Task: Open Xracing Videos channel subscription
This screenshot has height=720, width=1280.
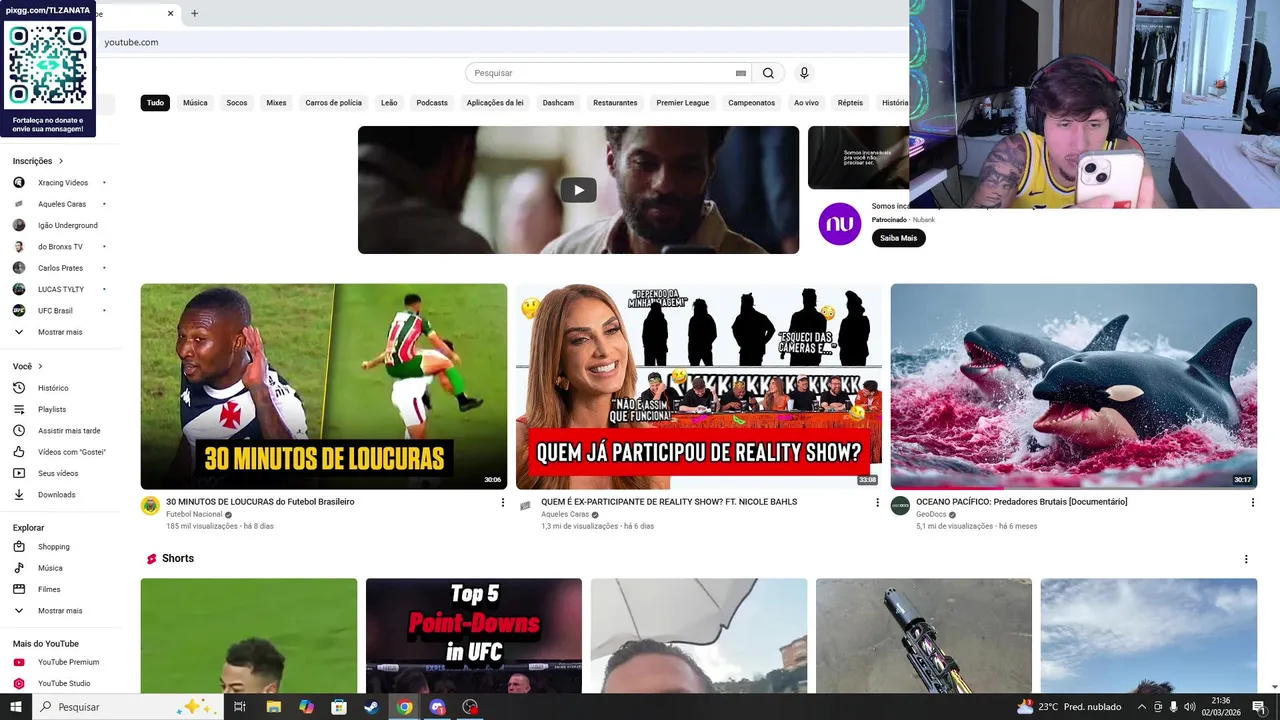Action: (63, 183)
